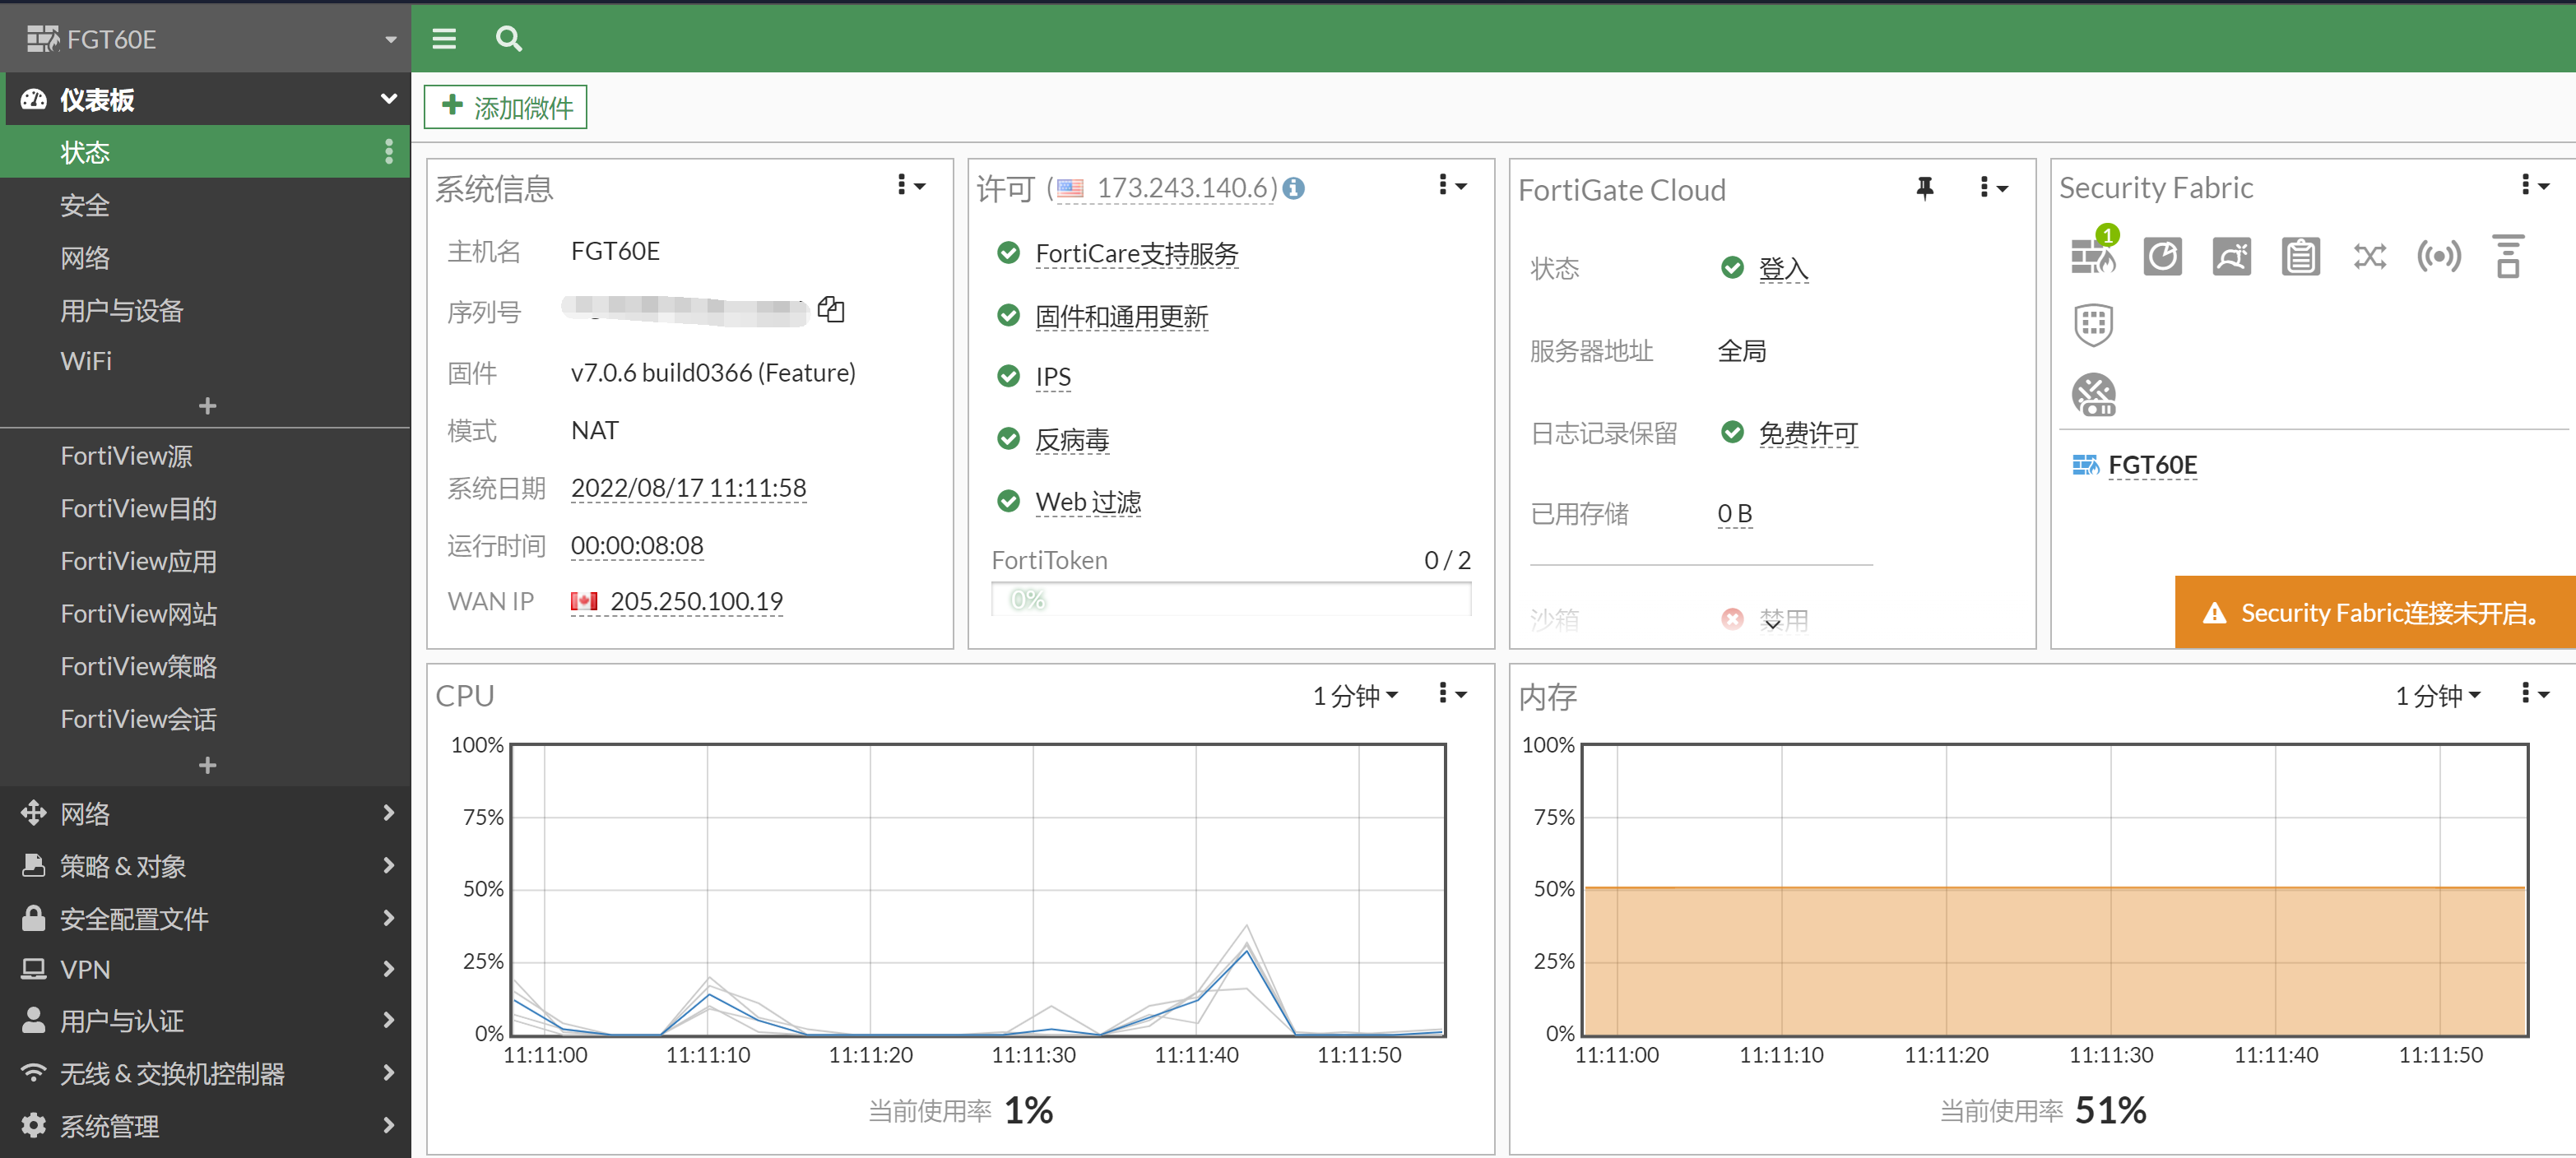Open 系统信息 widget options dropdown

910,186
